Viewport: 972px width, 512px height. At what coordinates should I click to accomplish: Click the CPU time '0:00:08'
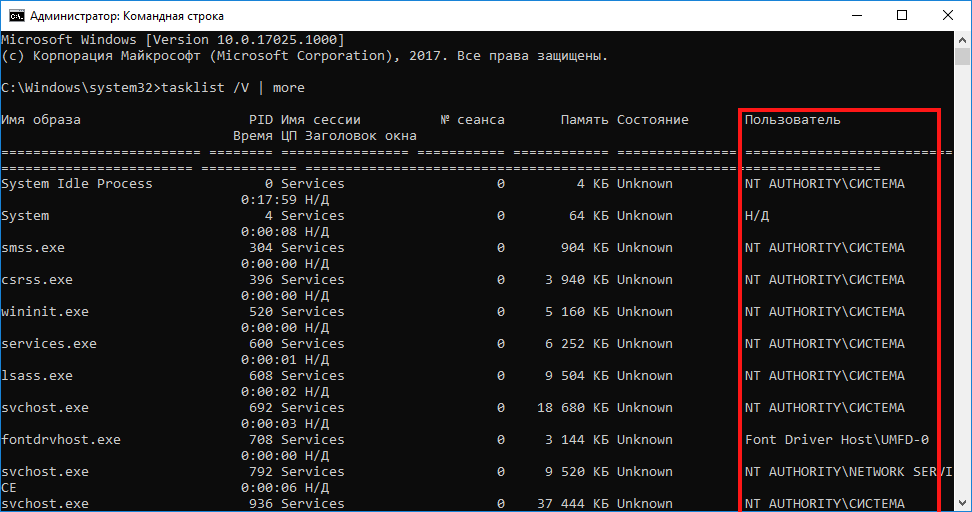[269, 232]
